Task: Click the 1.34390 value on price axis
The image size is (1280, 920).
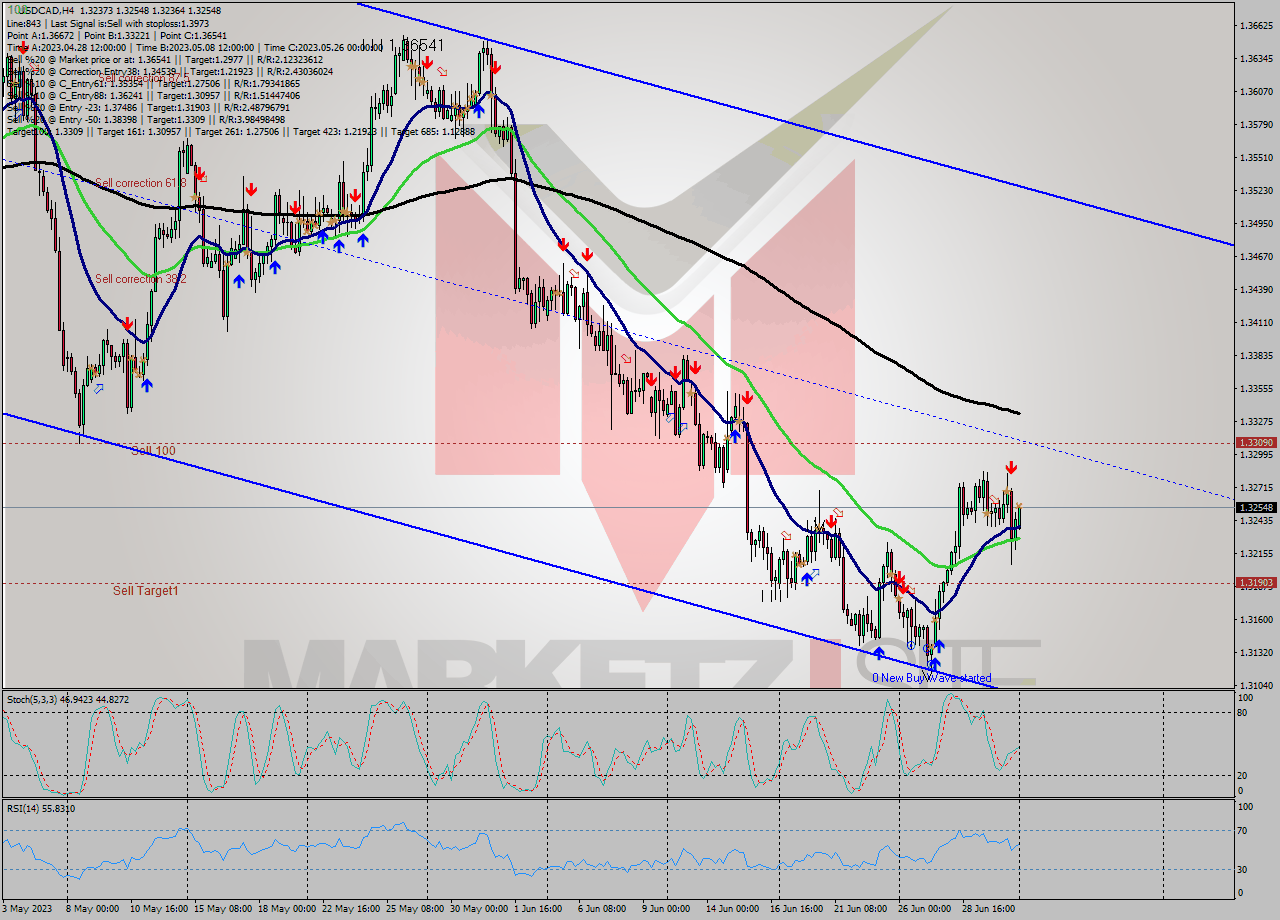Action: click(x=1256, y=289)
